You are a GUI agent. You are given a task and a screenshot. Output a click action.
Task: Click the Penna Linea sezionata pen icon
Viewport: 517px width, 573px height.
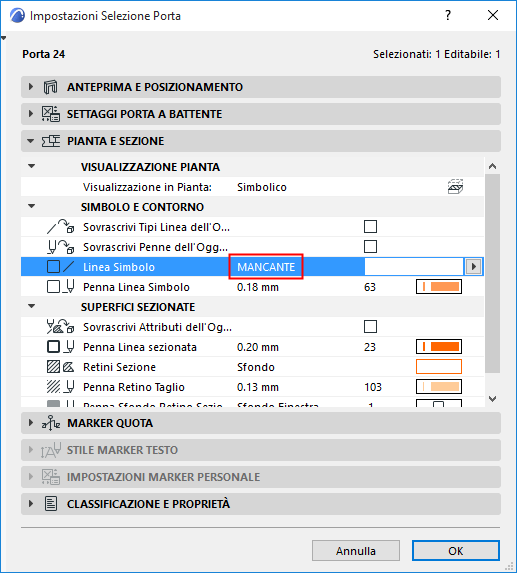coord(61,347)
